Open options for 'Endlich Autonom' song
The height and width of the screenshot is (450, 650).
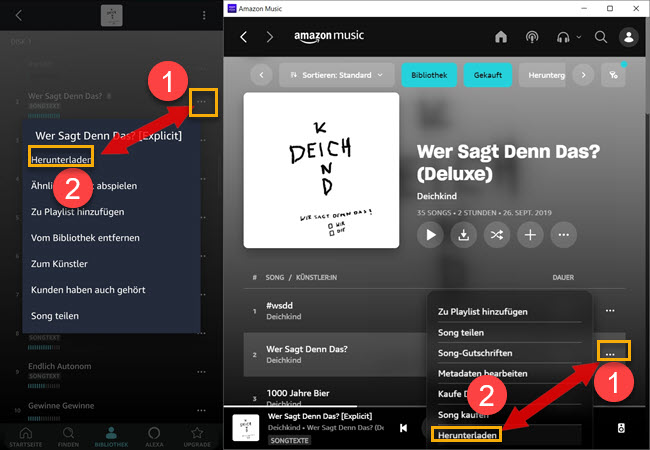(x=201, y=372)
